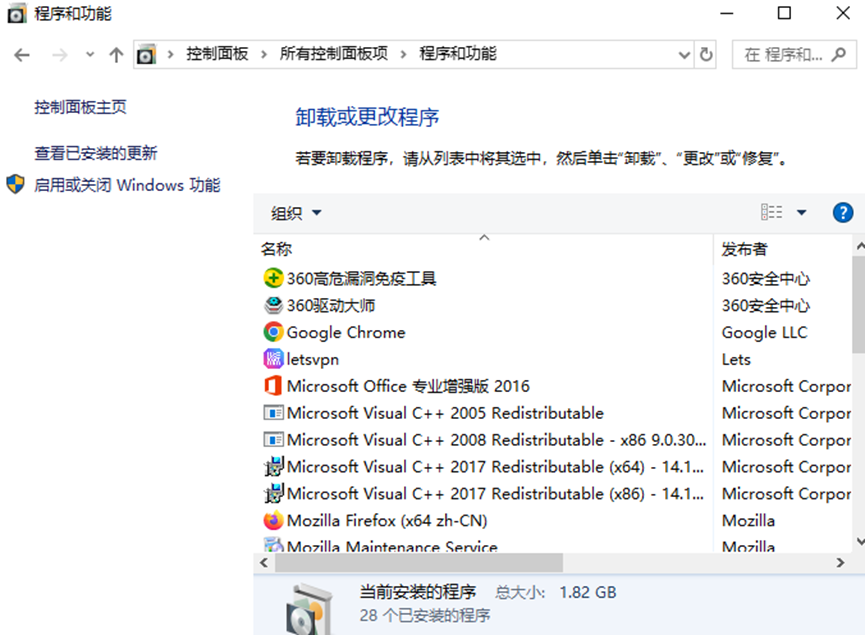Click the shield icon beside Windows 功能
The width and height of the screenshot is (865, 635).
tap(15, 184)
